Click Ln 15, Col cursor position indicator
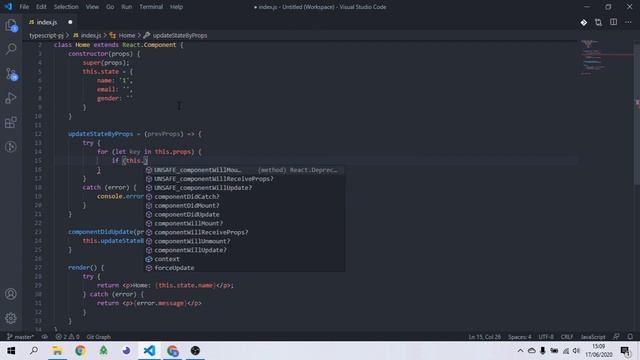The image size is (640, 360). click(484, 337)
